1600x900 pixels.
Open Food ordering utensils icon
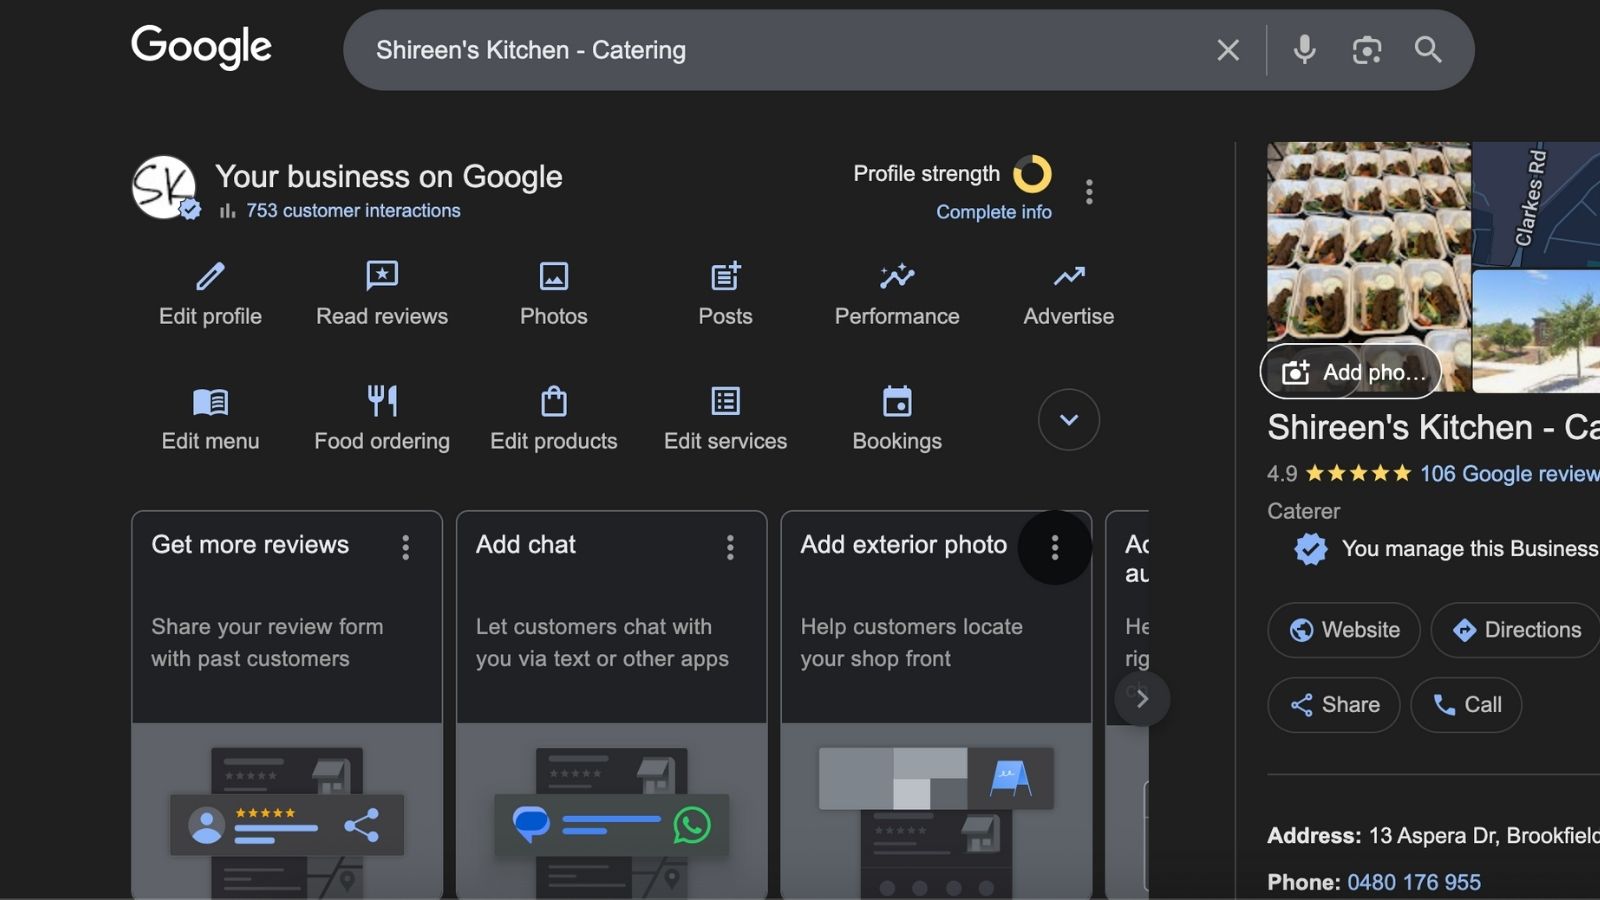(x=381, y=401)
